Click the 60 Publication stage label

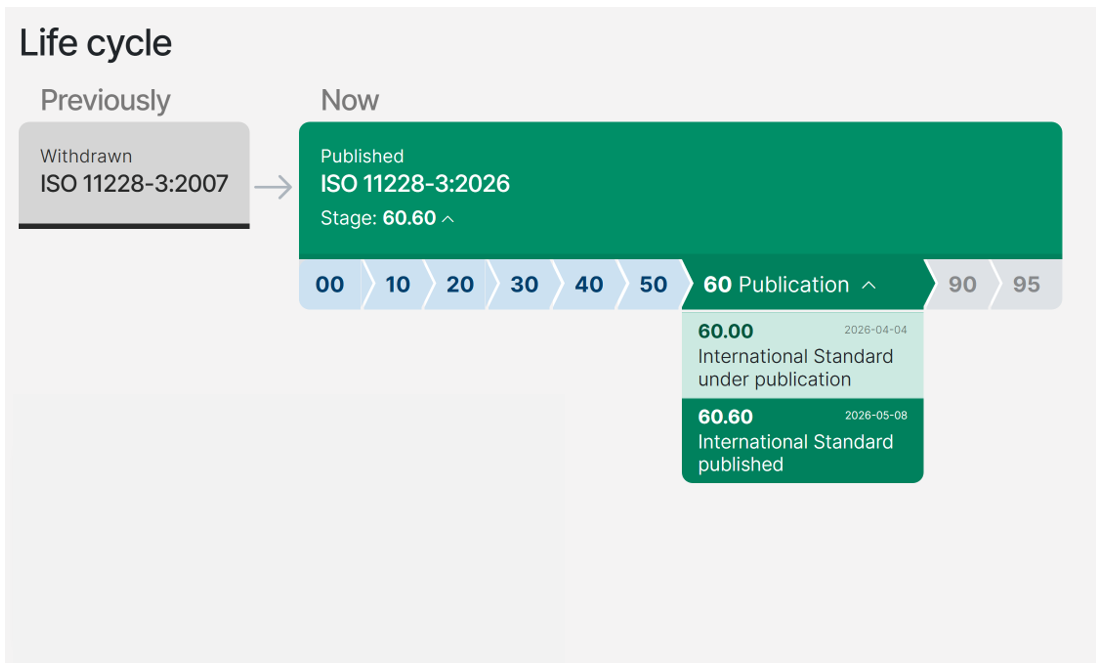(776, 284)
